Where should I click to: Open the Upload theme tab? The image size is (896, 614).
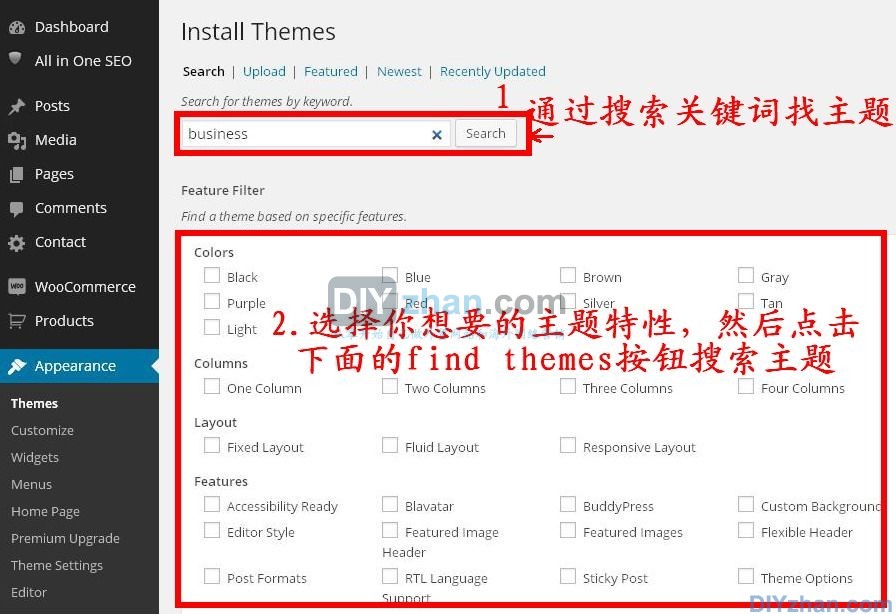[264, 71]
